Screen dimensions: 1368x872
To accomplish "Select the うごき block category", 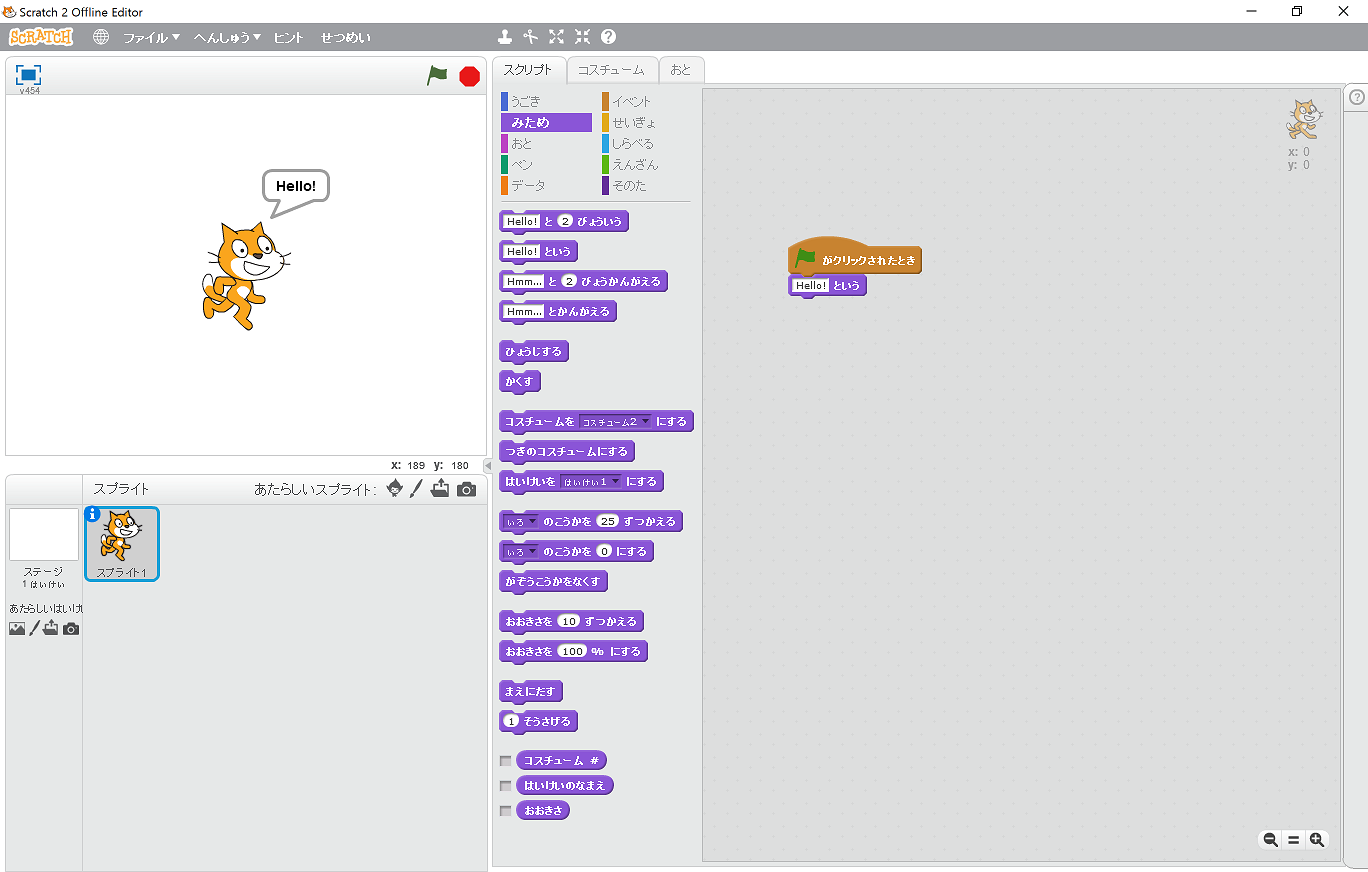I will click(x=546, y=101).
